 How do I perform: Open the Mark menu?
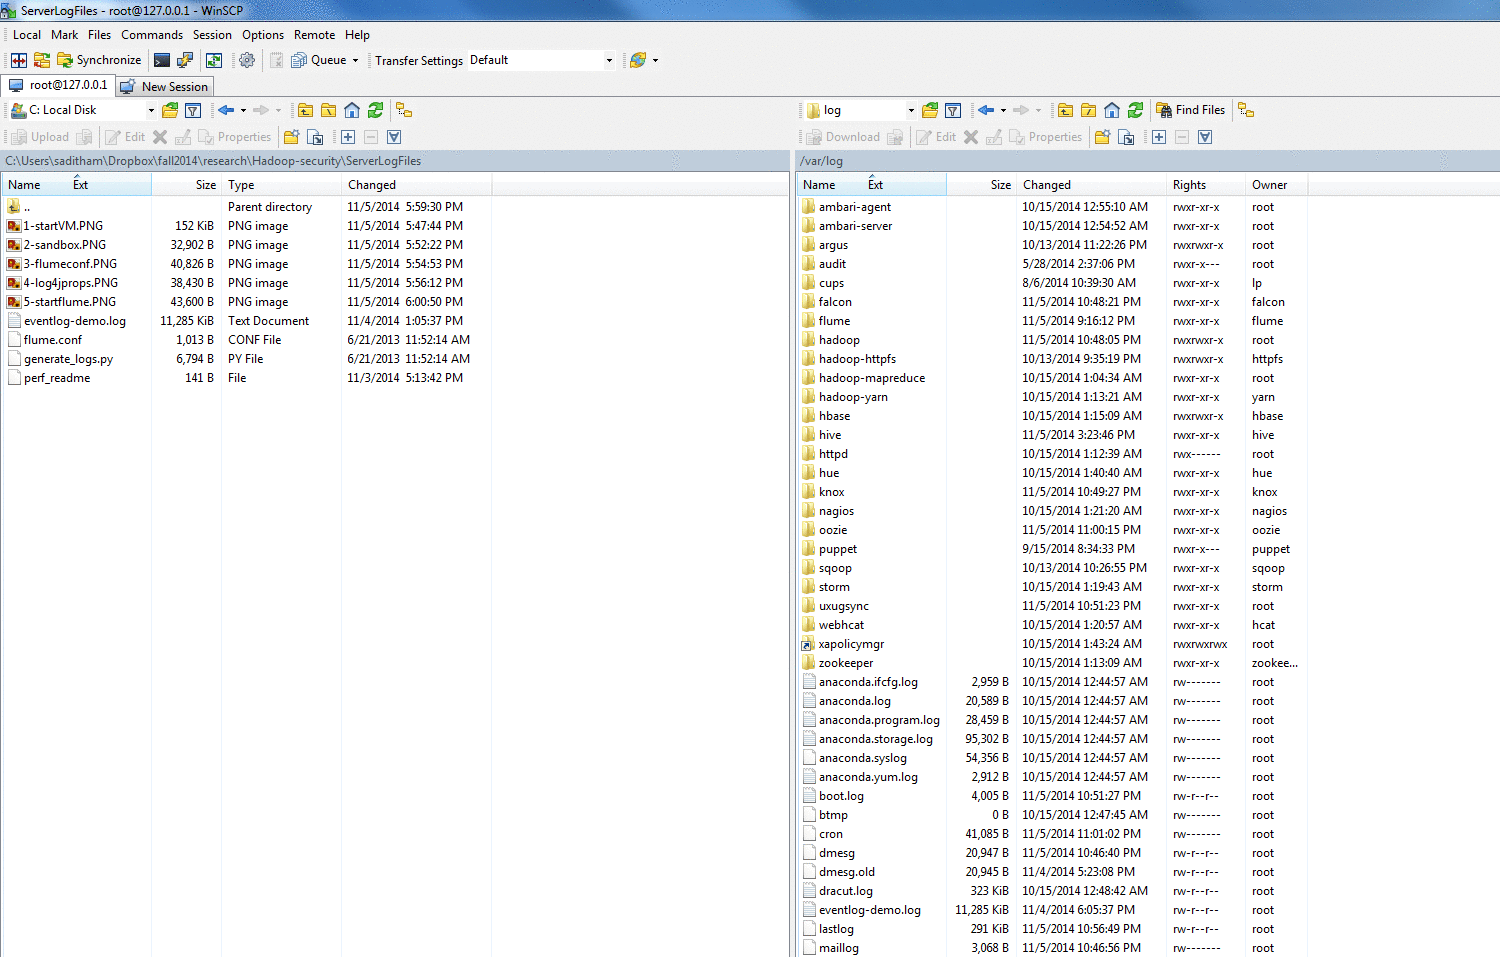pos(65,35)
